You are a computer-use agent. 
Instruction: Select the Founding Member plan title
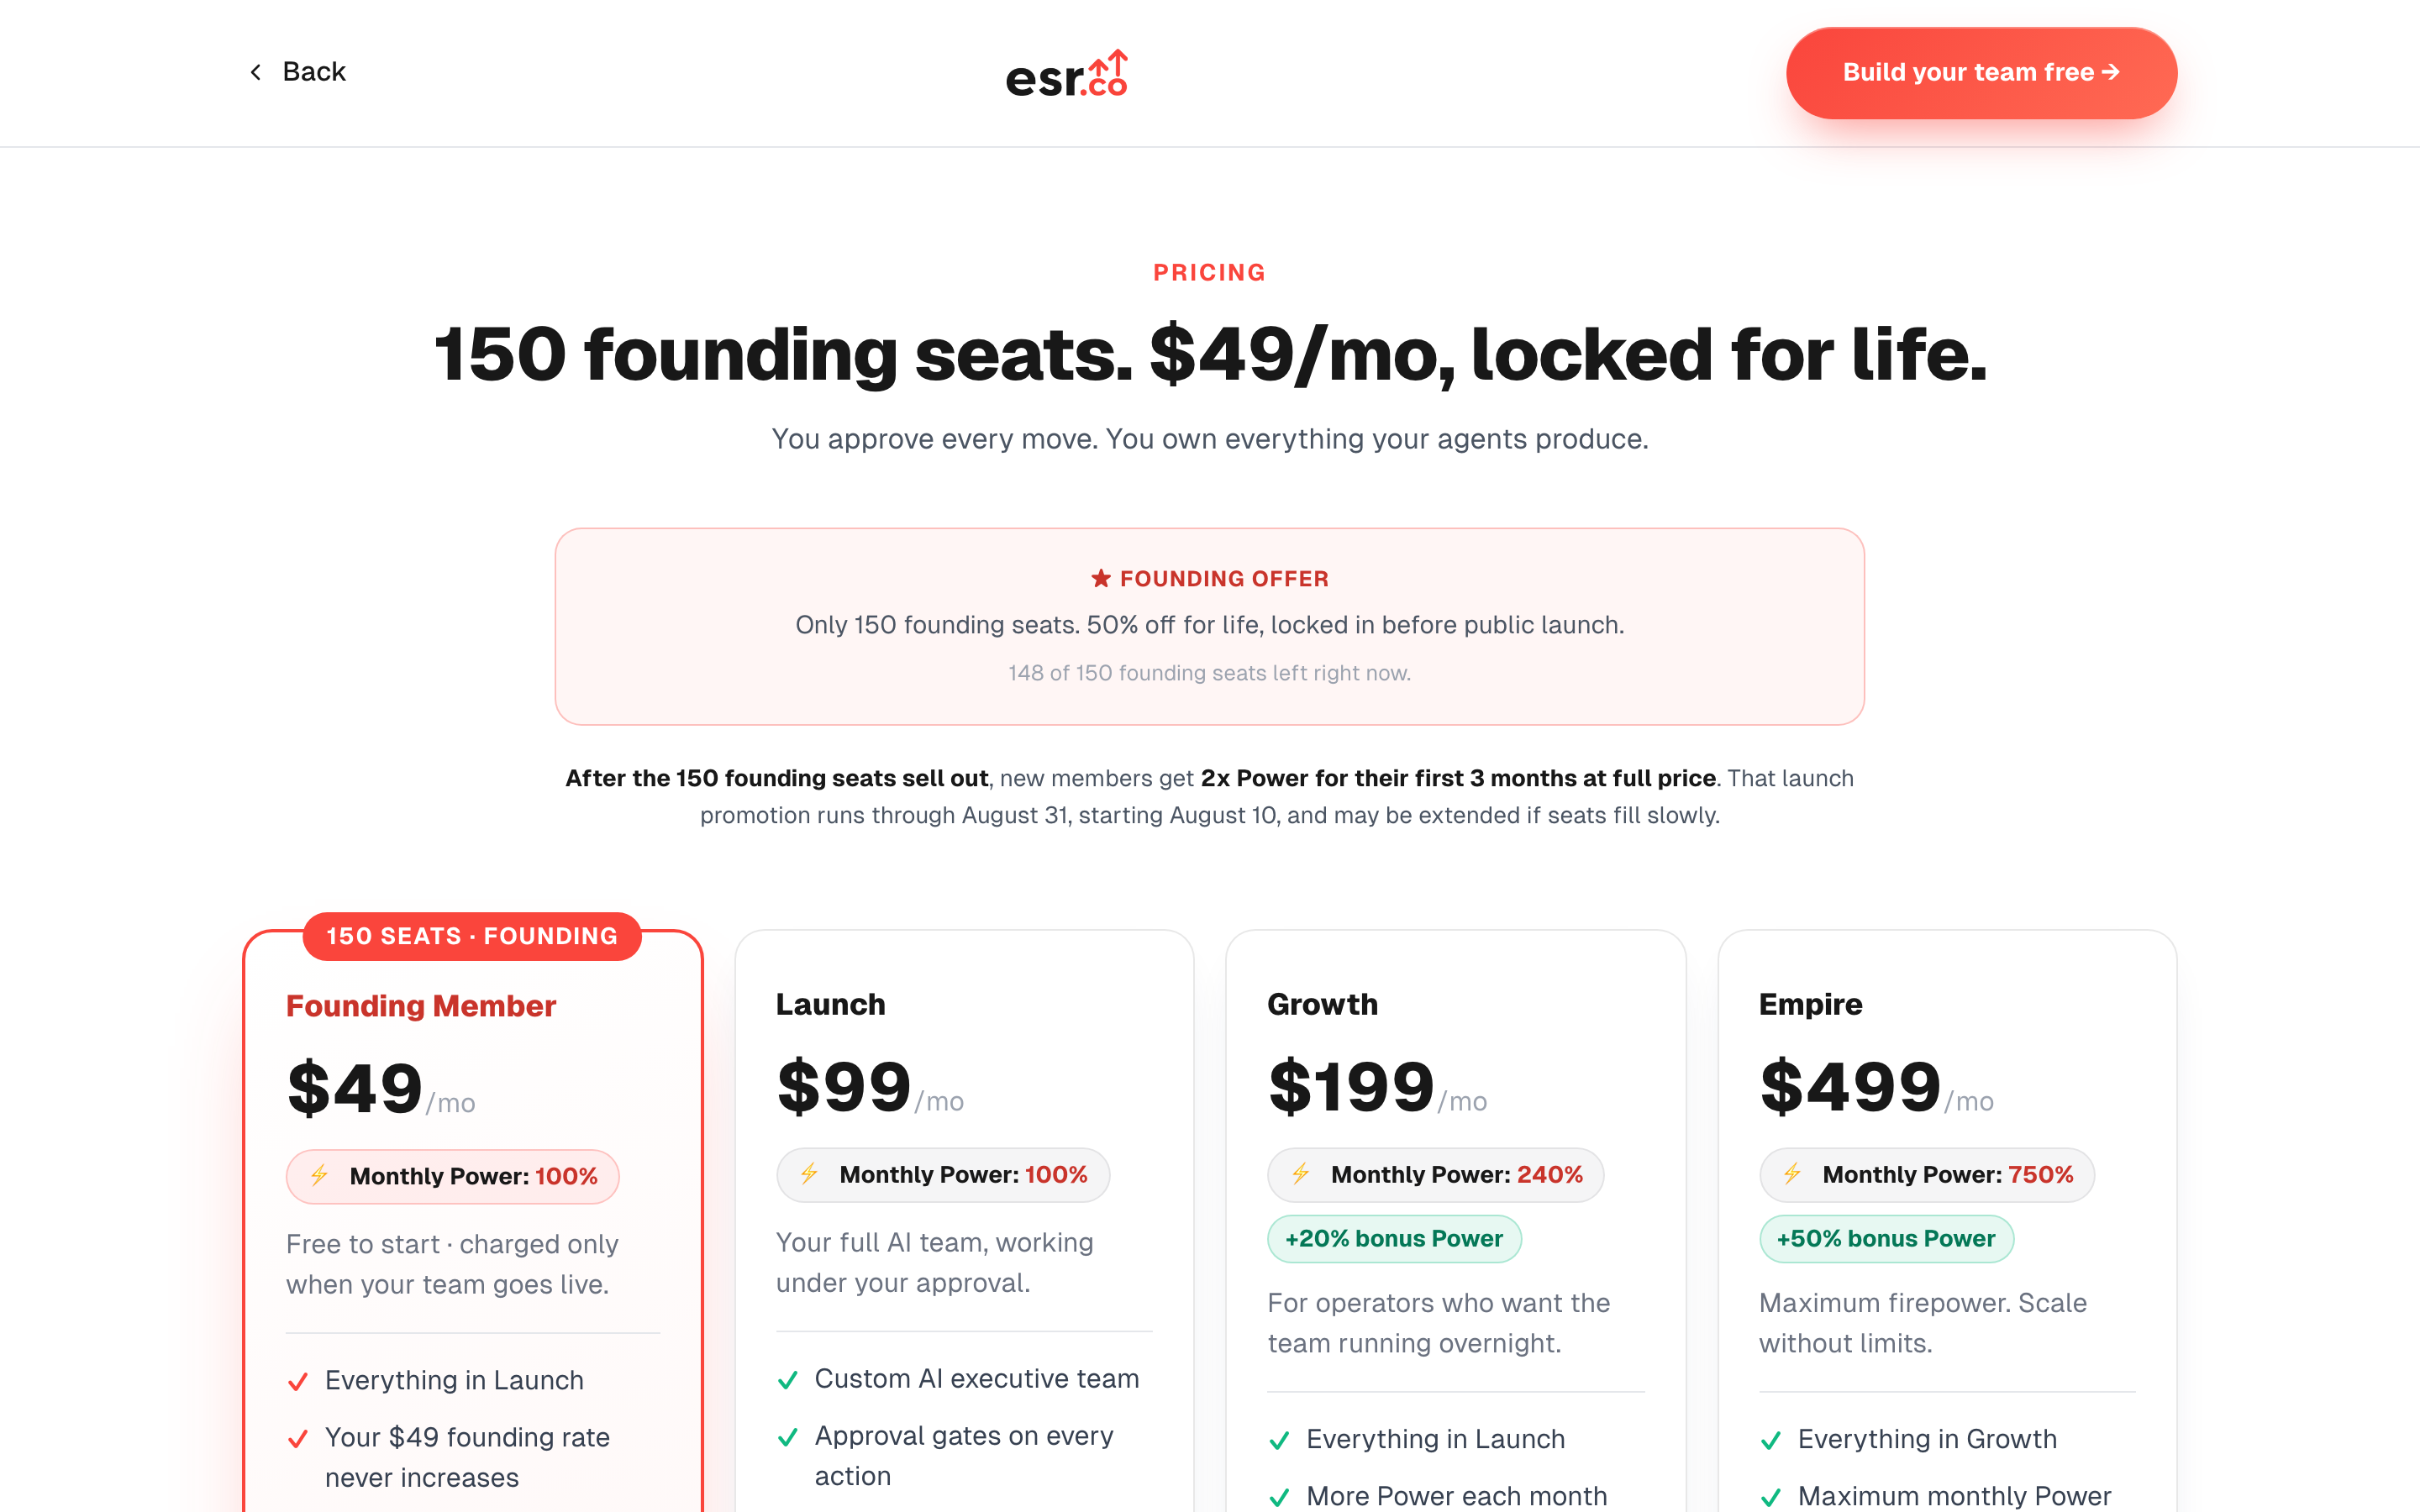click(421, 1006)
